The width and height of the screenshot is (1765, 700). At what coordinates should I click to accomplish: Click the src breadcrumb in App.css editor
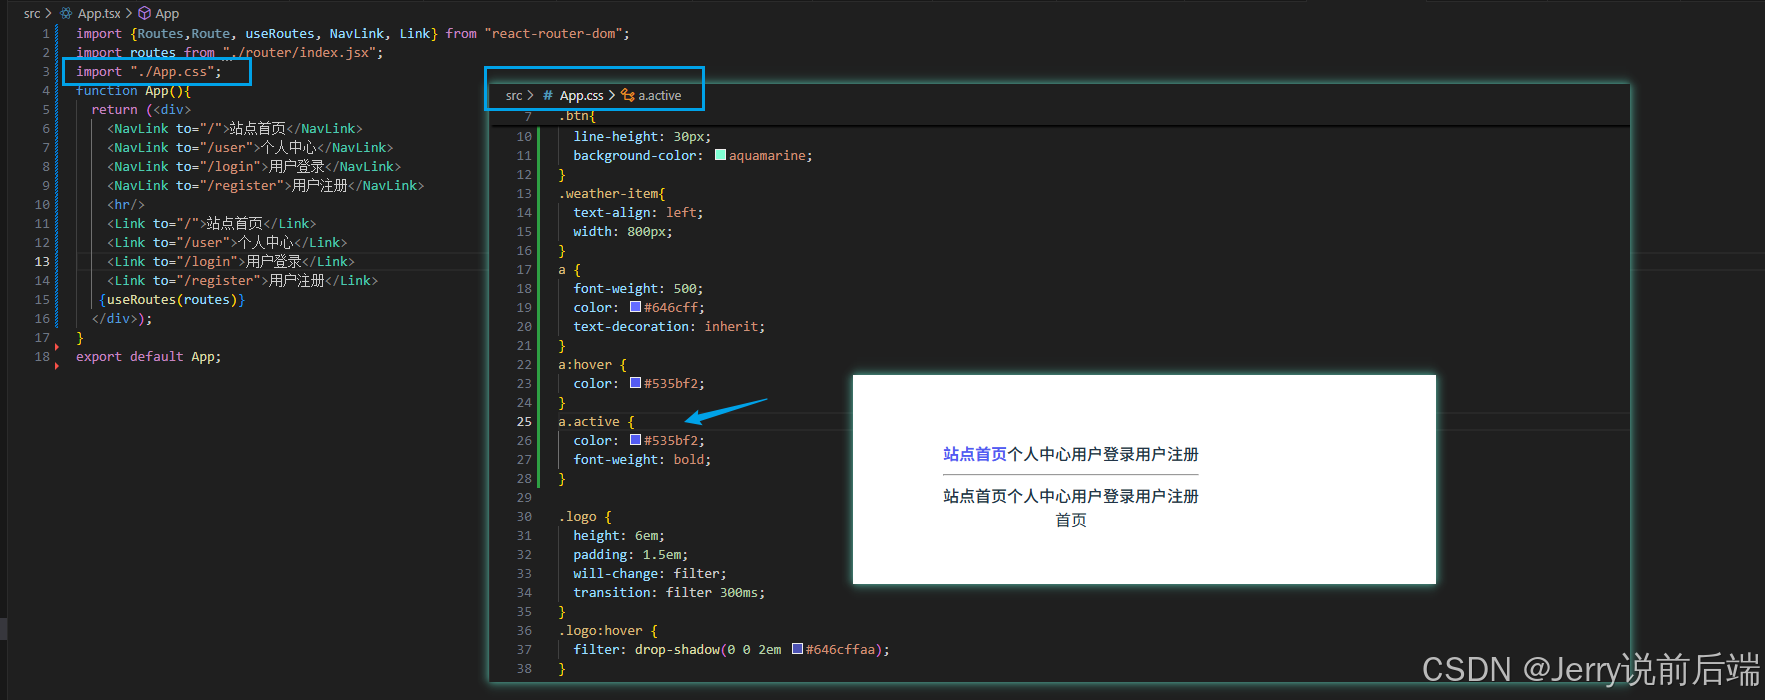click(x=514, y=95)
